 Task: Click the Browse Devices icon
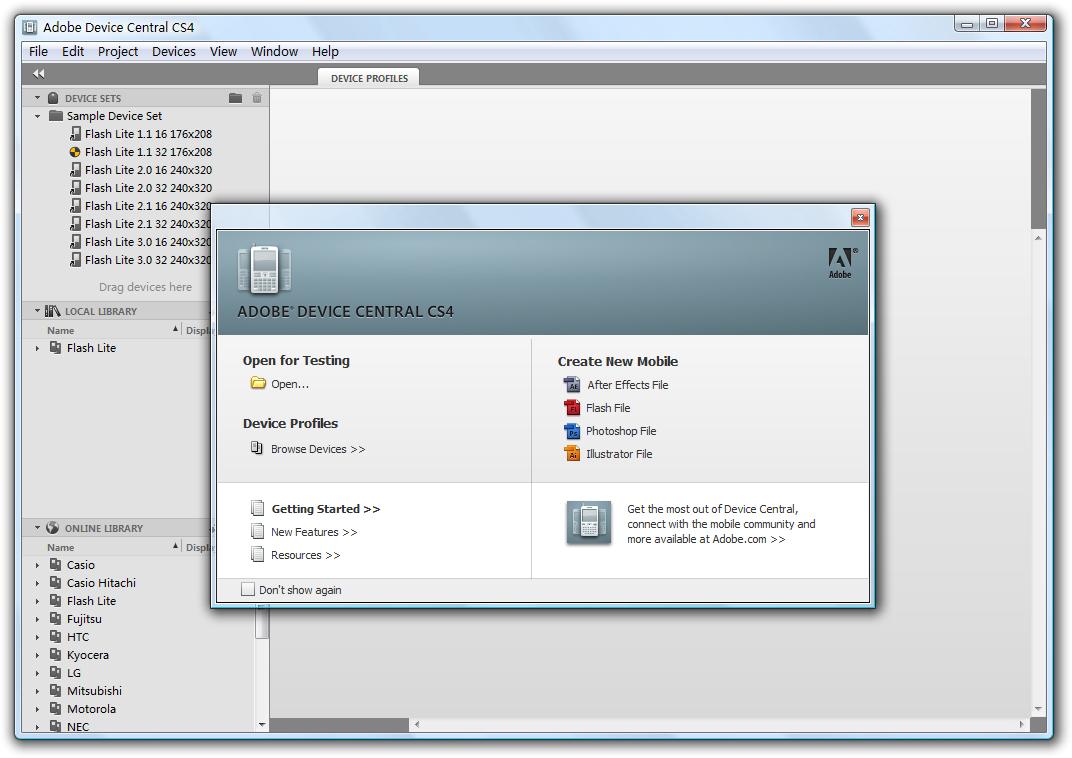click(257, 448)
